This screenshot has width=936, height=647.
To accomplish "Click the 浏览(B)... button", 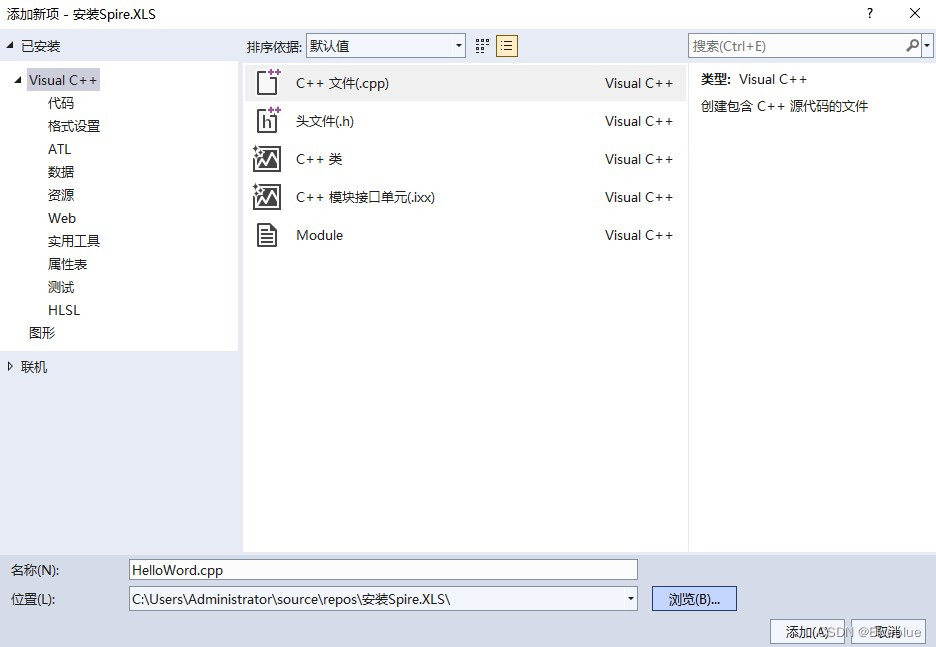I will click(694, 599).
